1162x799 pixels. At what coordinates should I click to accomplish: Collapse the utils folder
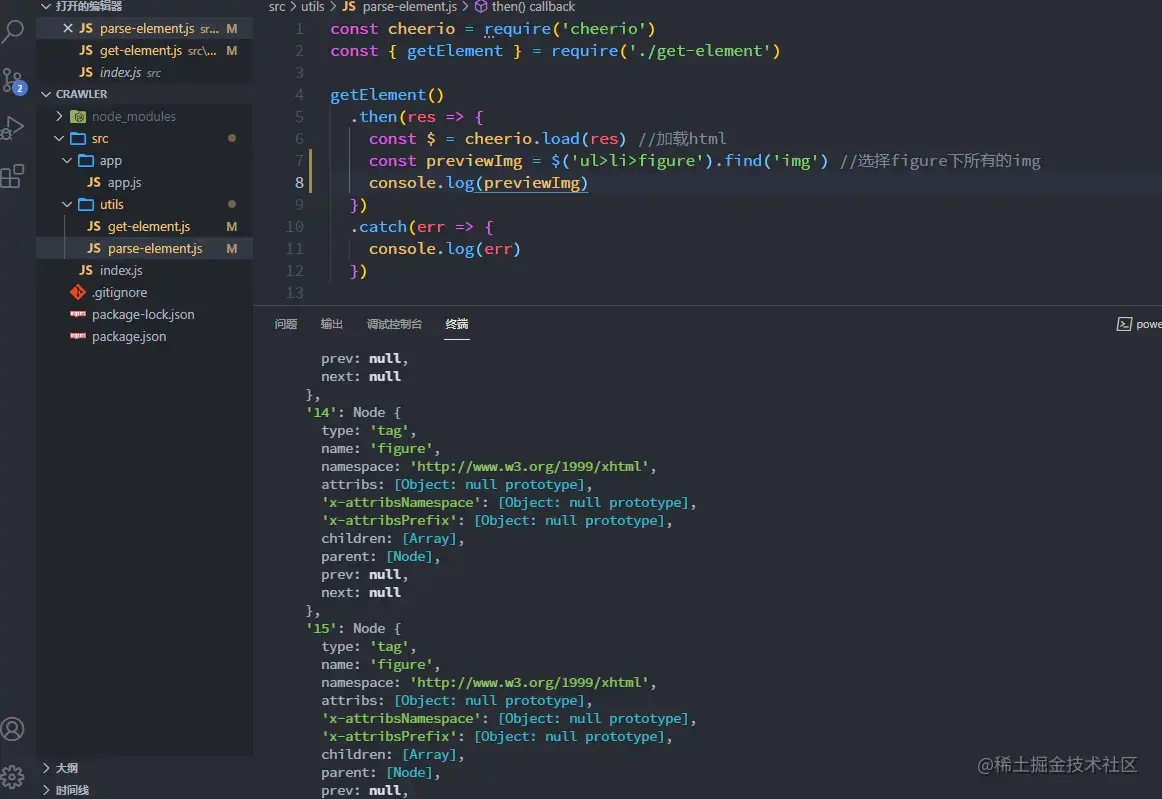tap(67, 205)
